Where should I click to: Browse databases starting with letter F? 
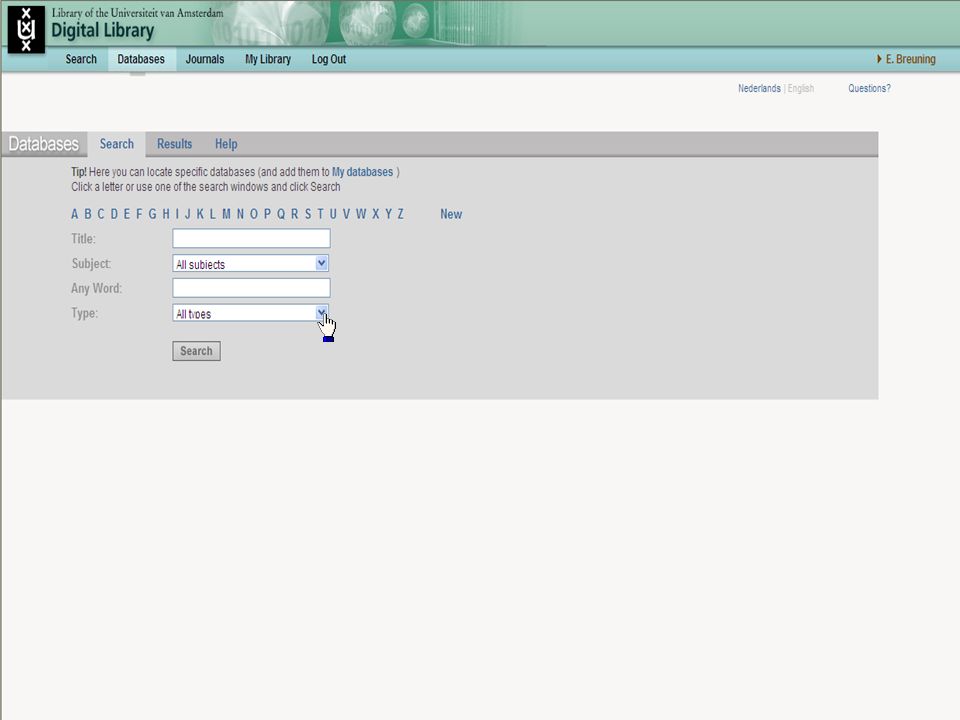tap(139, 214)
